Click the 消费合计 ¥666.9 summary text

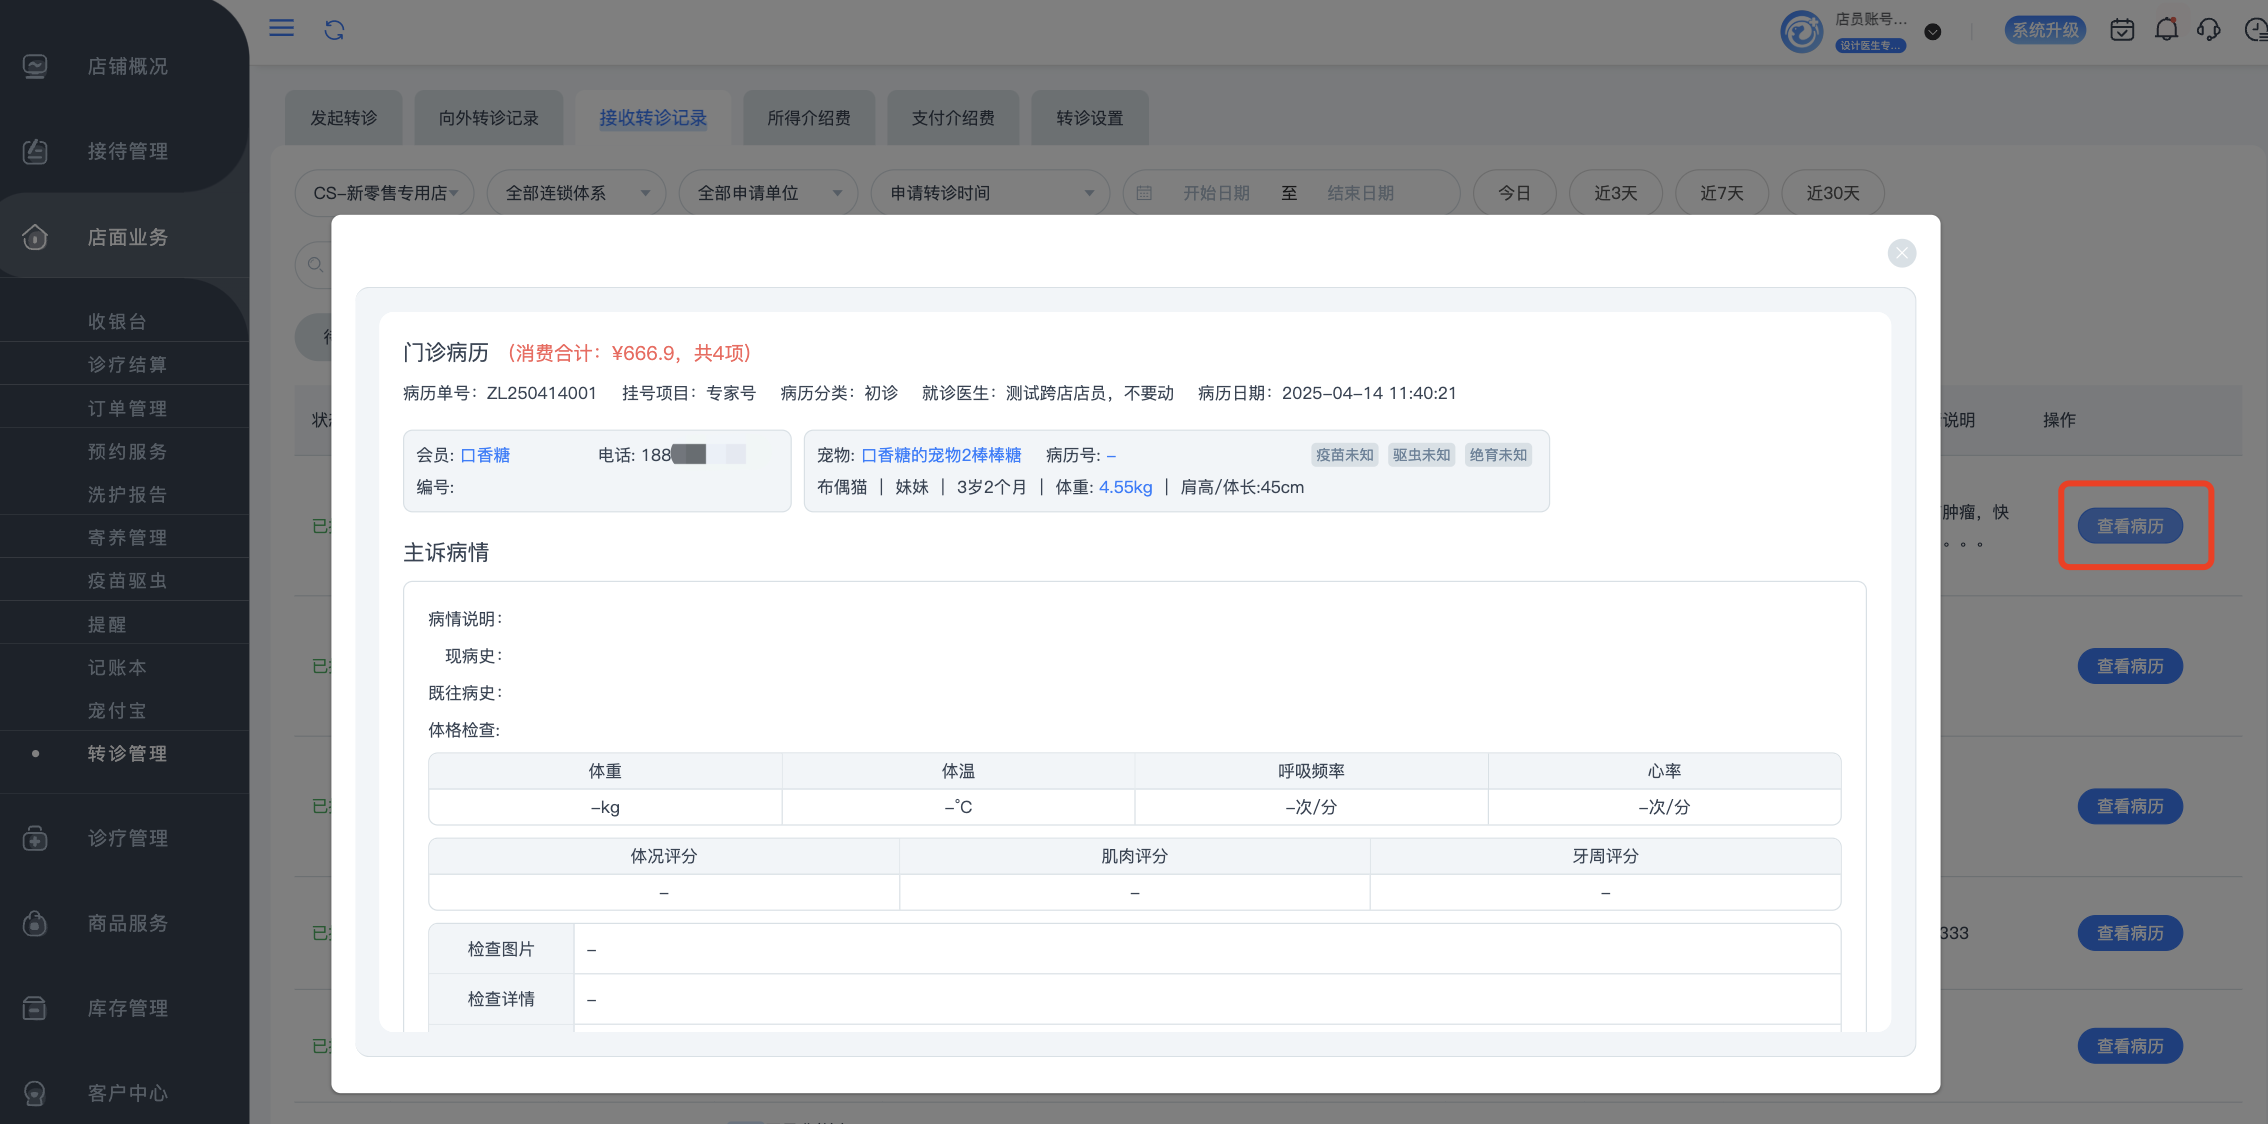[x=630, y=353]
